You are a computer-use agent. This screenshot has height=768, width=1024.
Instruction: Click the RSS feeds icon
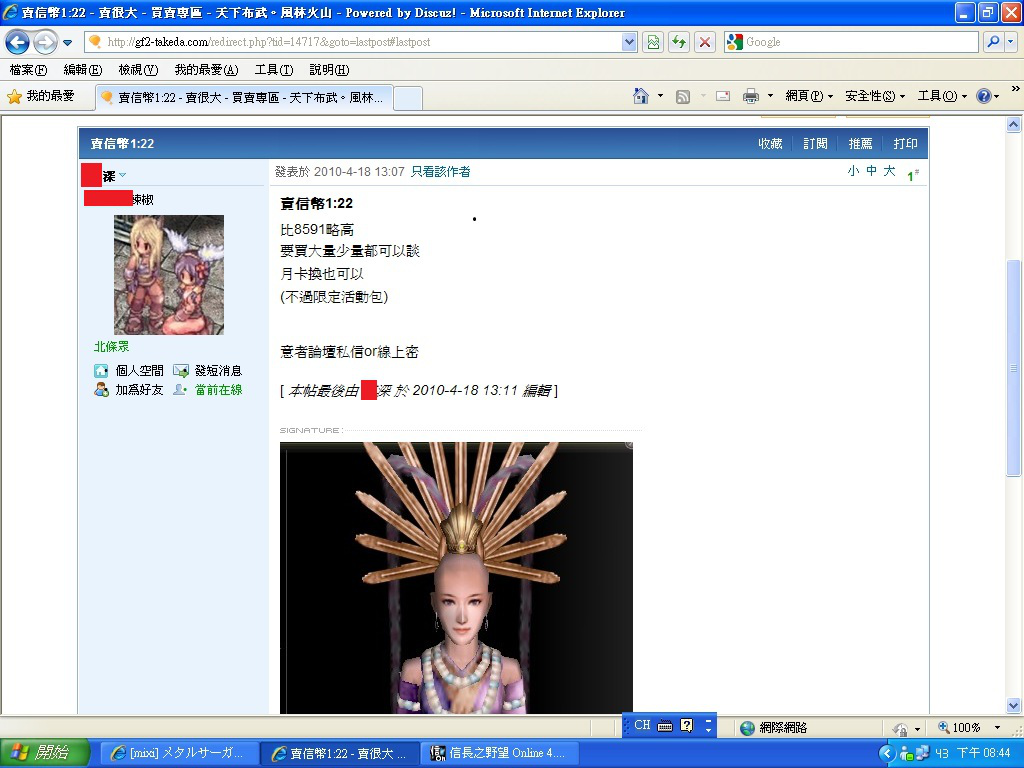pyautogui.click(x=682, y=97)
